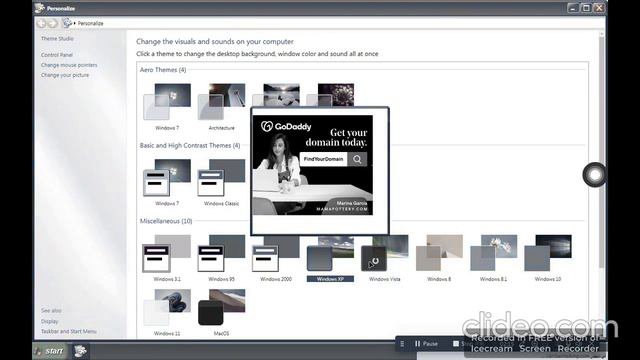Open Change your picture
Image resolution: width=640 pixels, height=360 pixels.
click(x=65, y=75)
